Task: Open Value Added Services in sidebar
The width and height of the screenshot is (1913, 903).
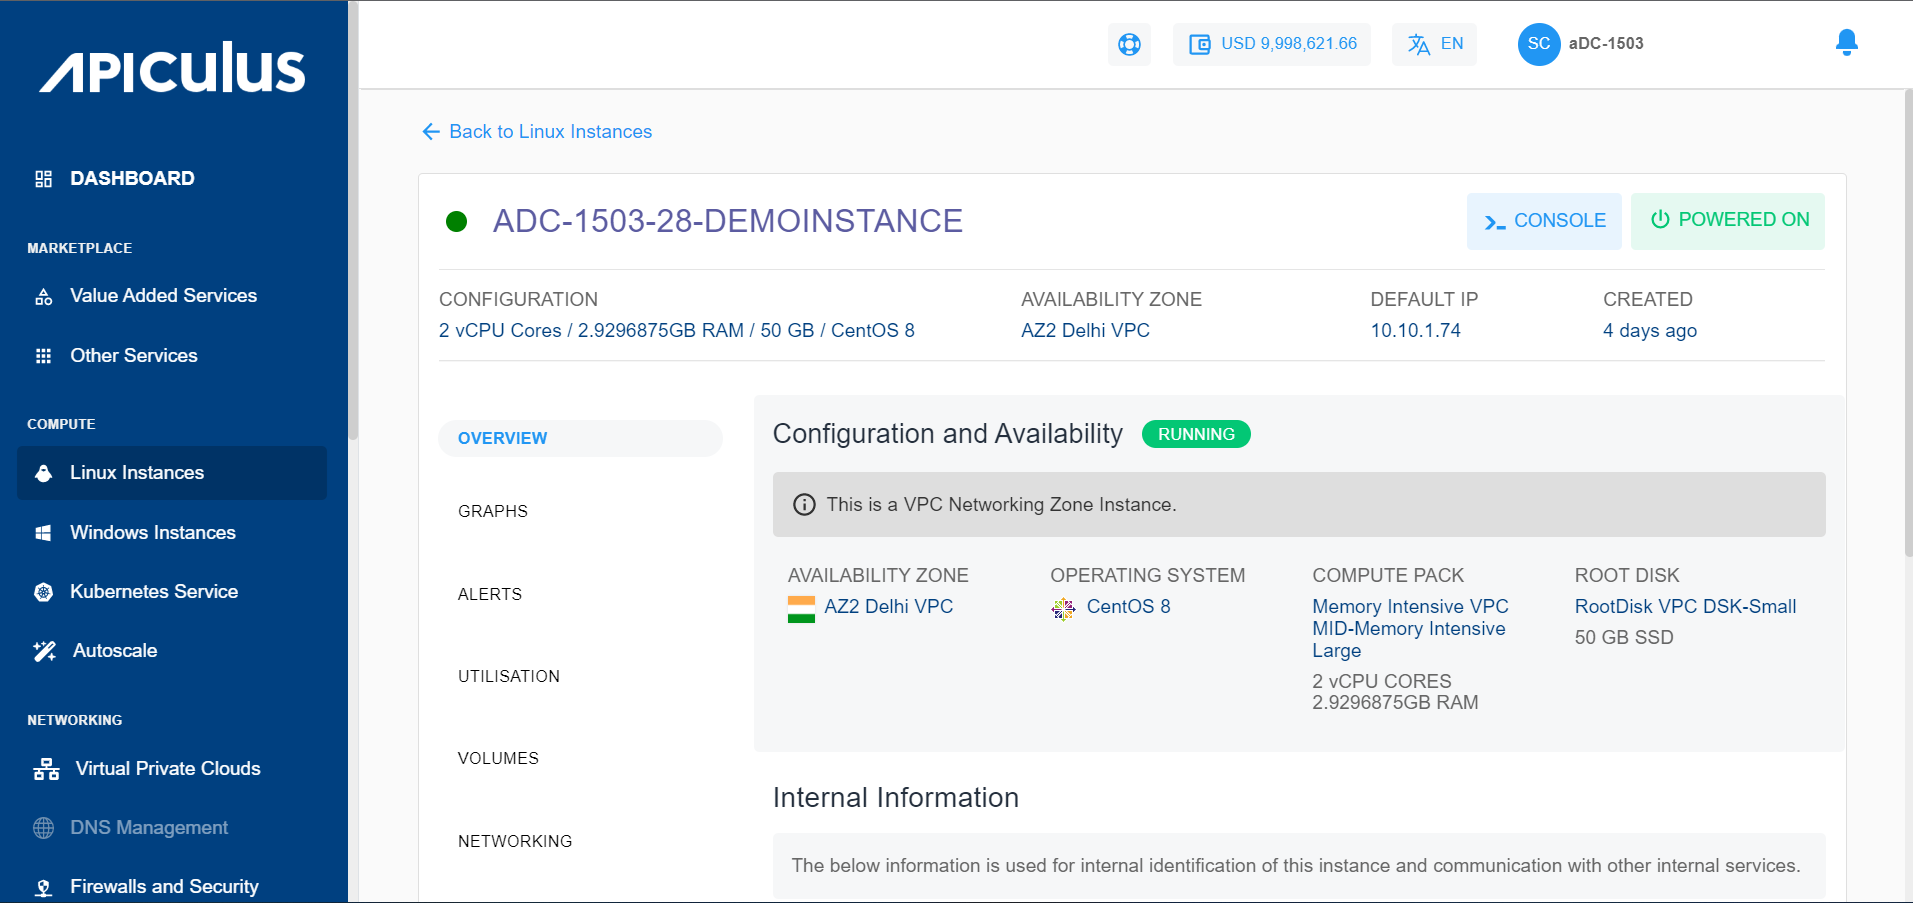Action: pos(163,296)
